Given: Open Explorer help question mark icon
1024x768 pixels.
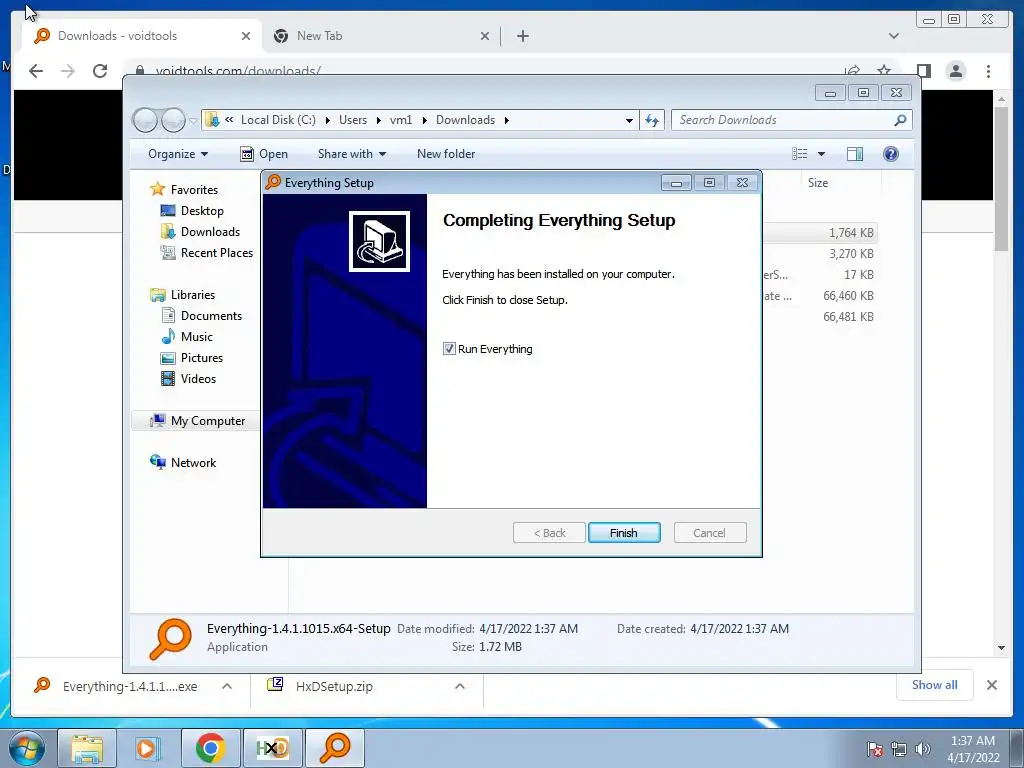Looking at the screenshot, I should (891, 154).
